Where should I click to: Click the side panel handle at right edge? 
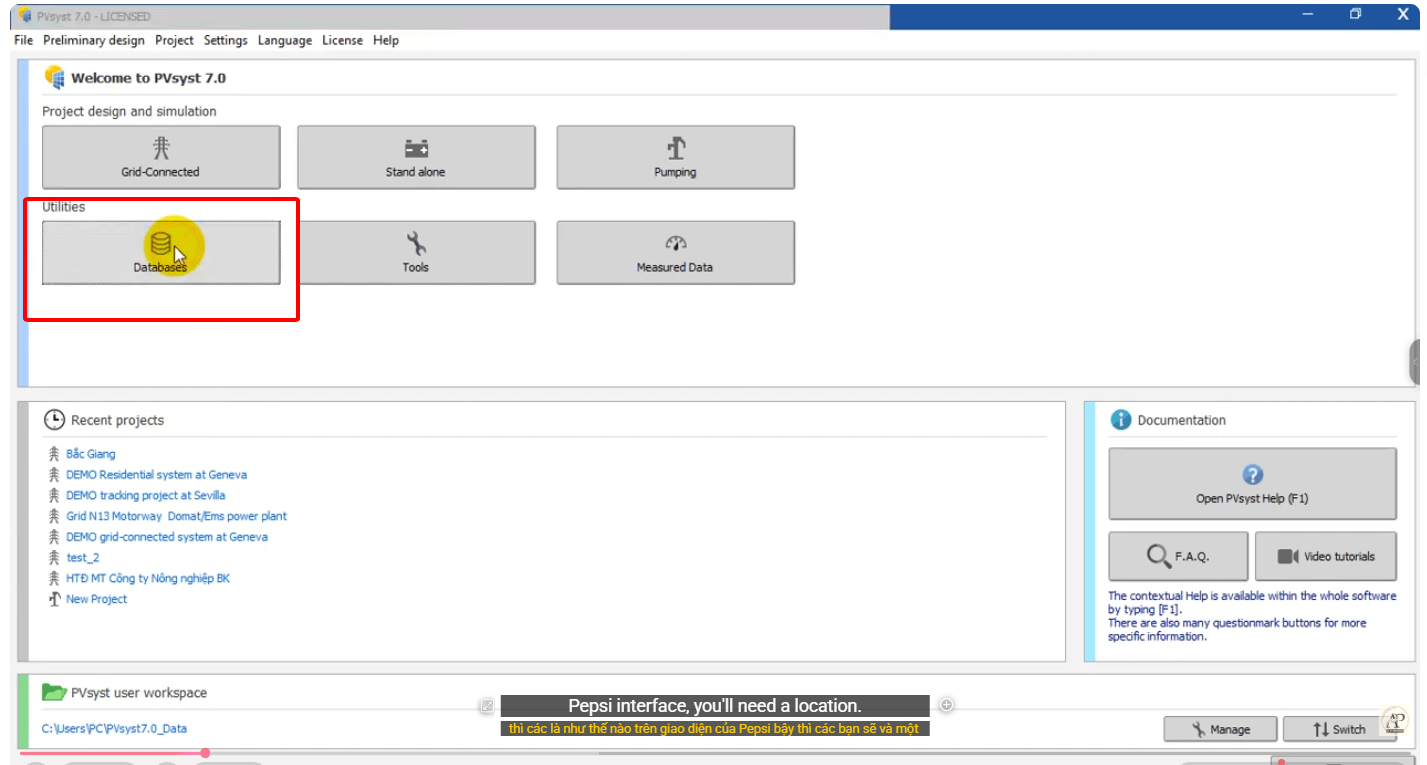tap(1415, 362)
